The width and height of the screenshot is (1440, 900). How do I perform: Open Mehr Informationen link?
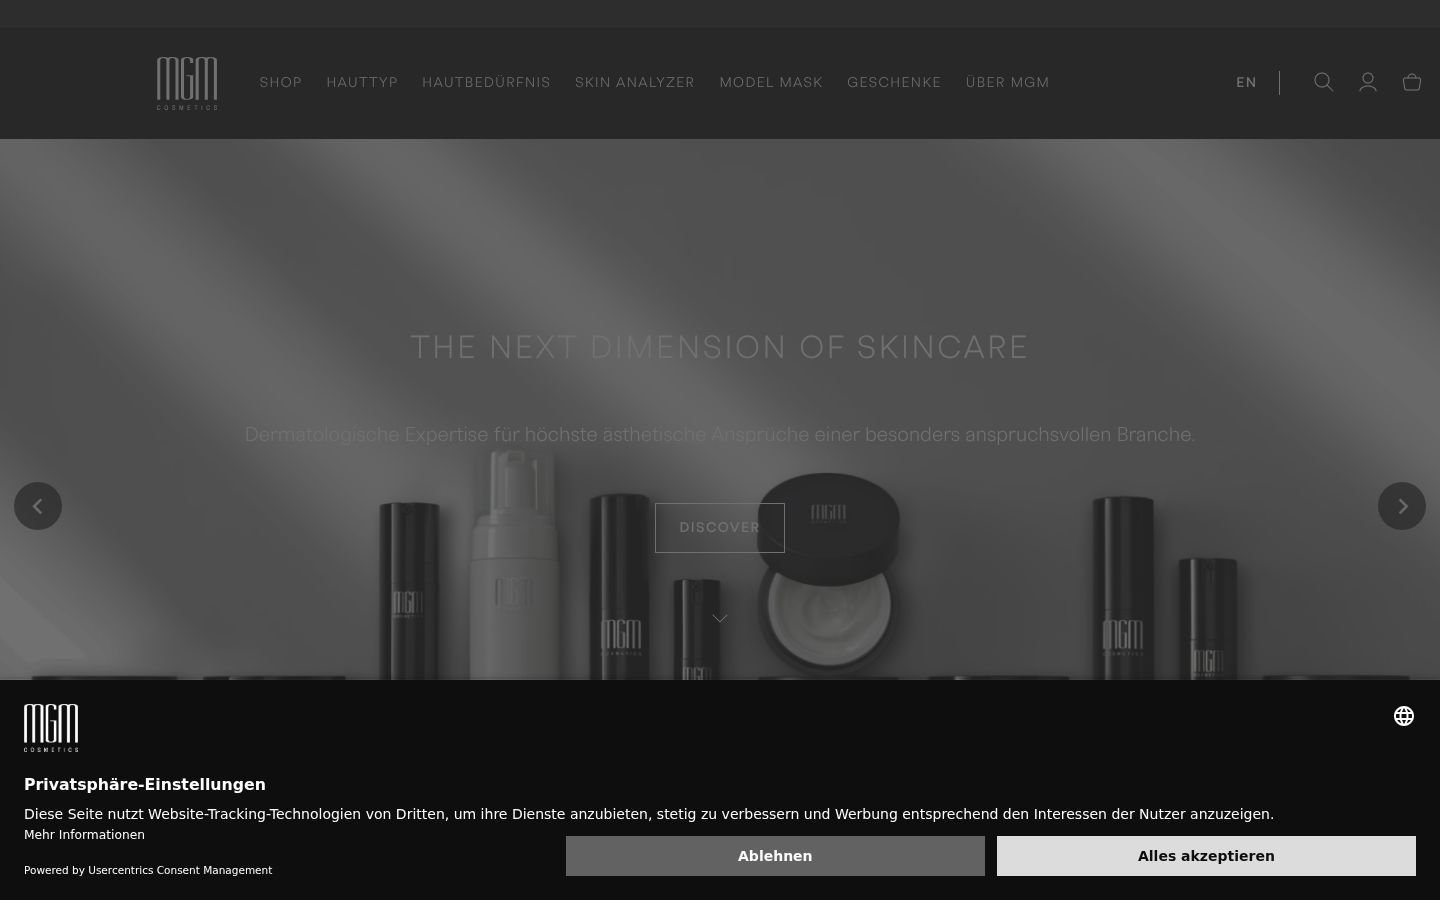pos(84,835)
